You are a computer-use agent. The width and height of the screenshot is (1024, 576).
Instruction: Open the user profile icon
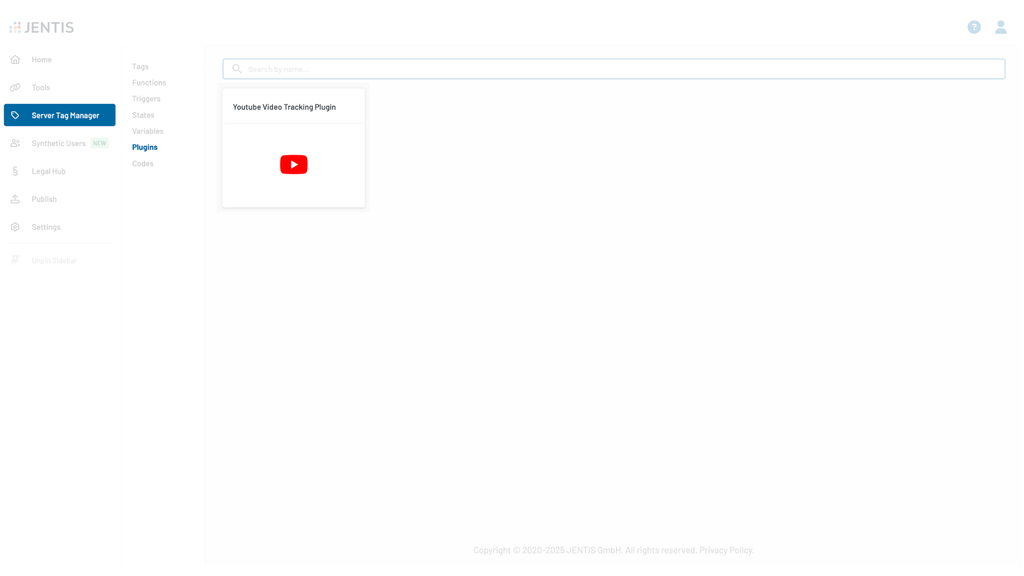(1000, 27)
